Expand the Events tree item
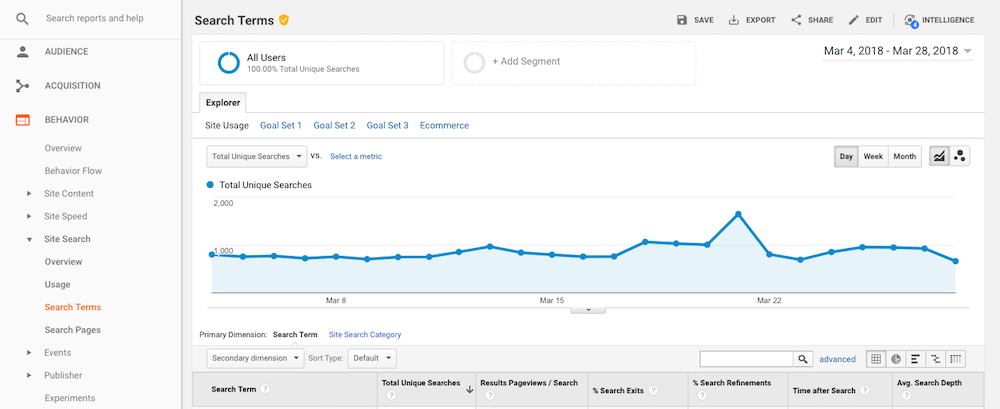The width and height of the screenshot is (1000, 409). click(x=29, y=353)
